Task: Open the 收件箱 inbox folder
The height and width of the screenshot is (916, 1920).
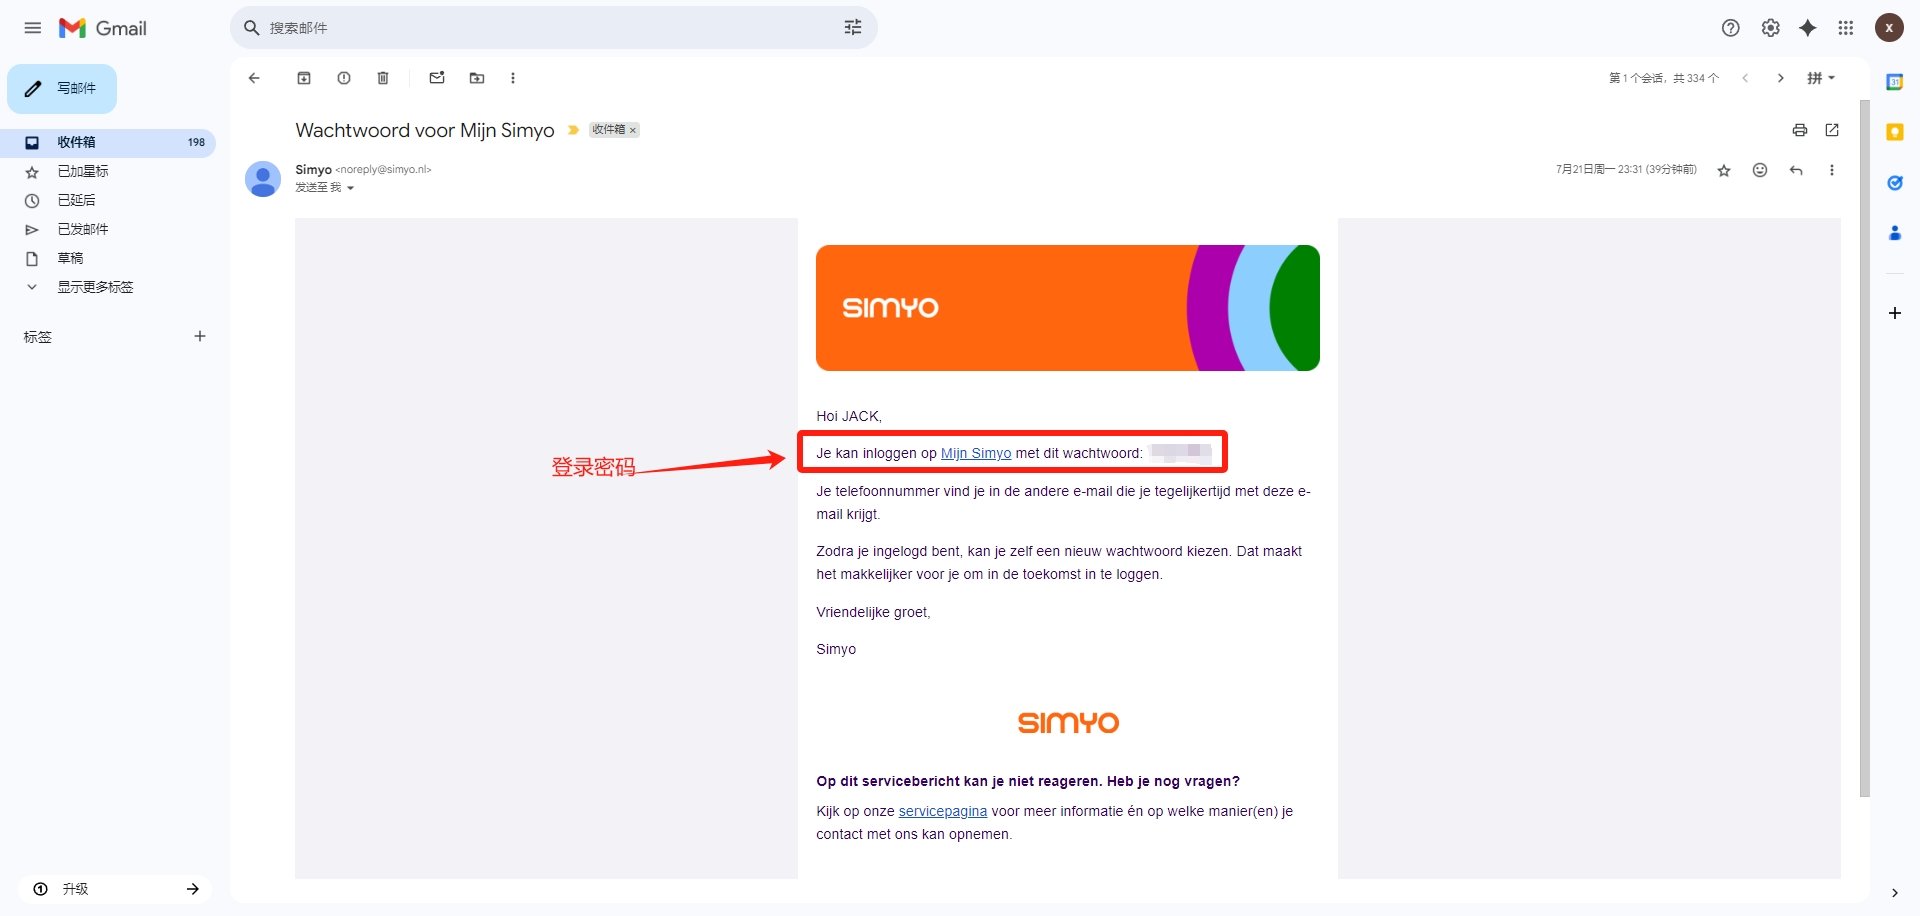Action: click(x=77, y=142)
